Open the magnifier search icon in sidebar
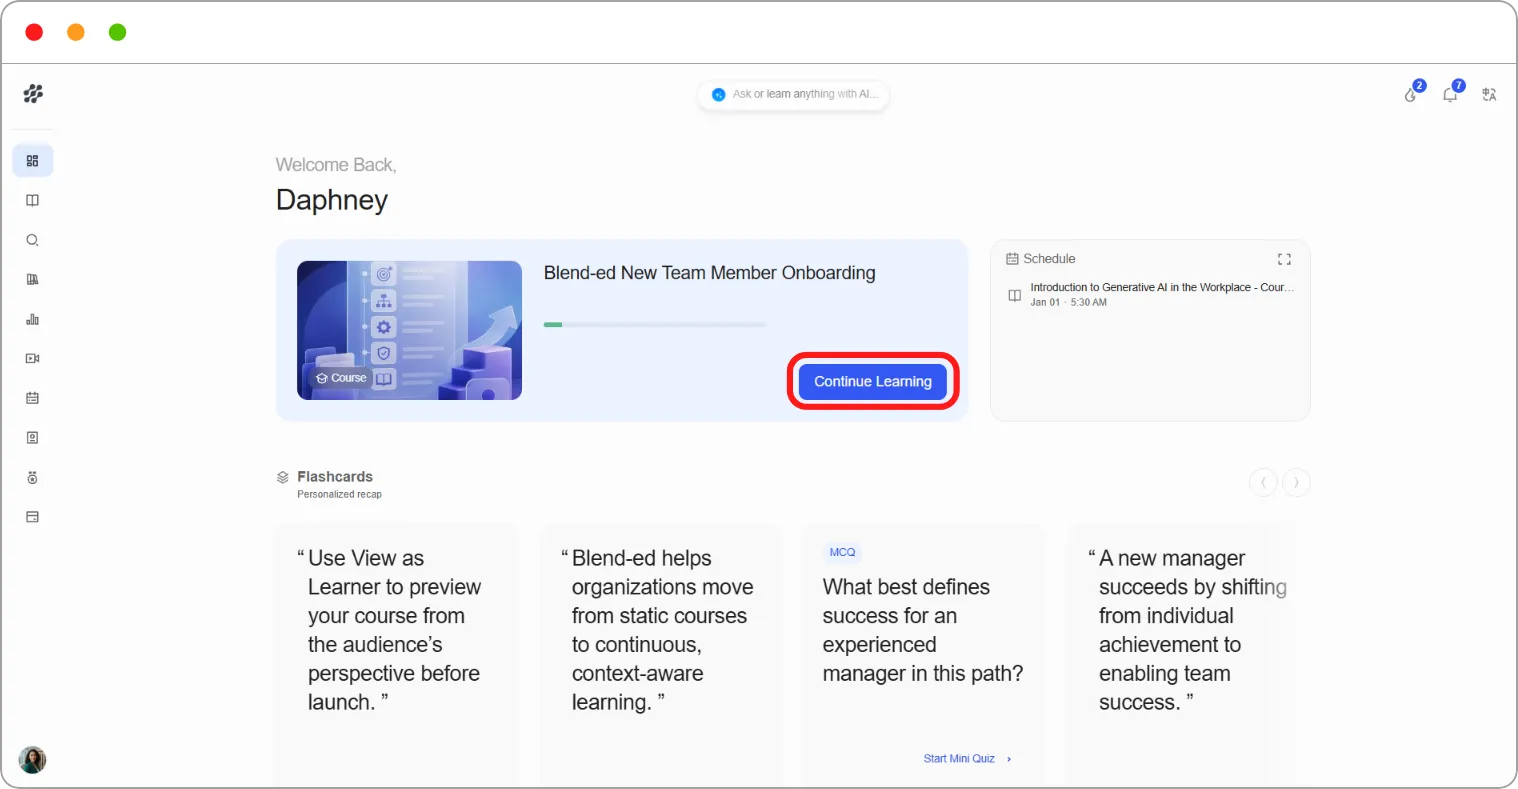 tap(32, 240)
